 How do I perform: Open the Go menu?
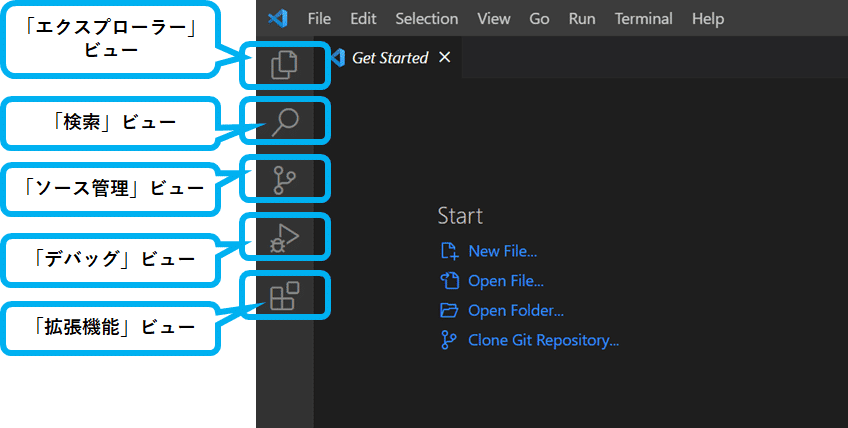539,19
